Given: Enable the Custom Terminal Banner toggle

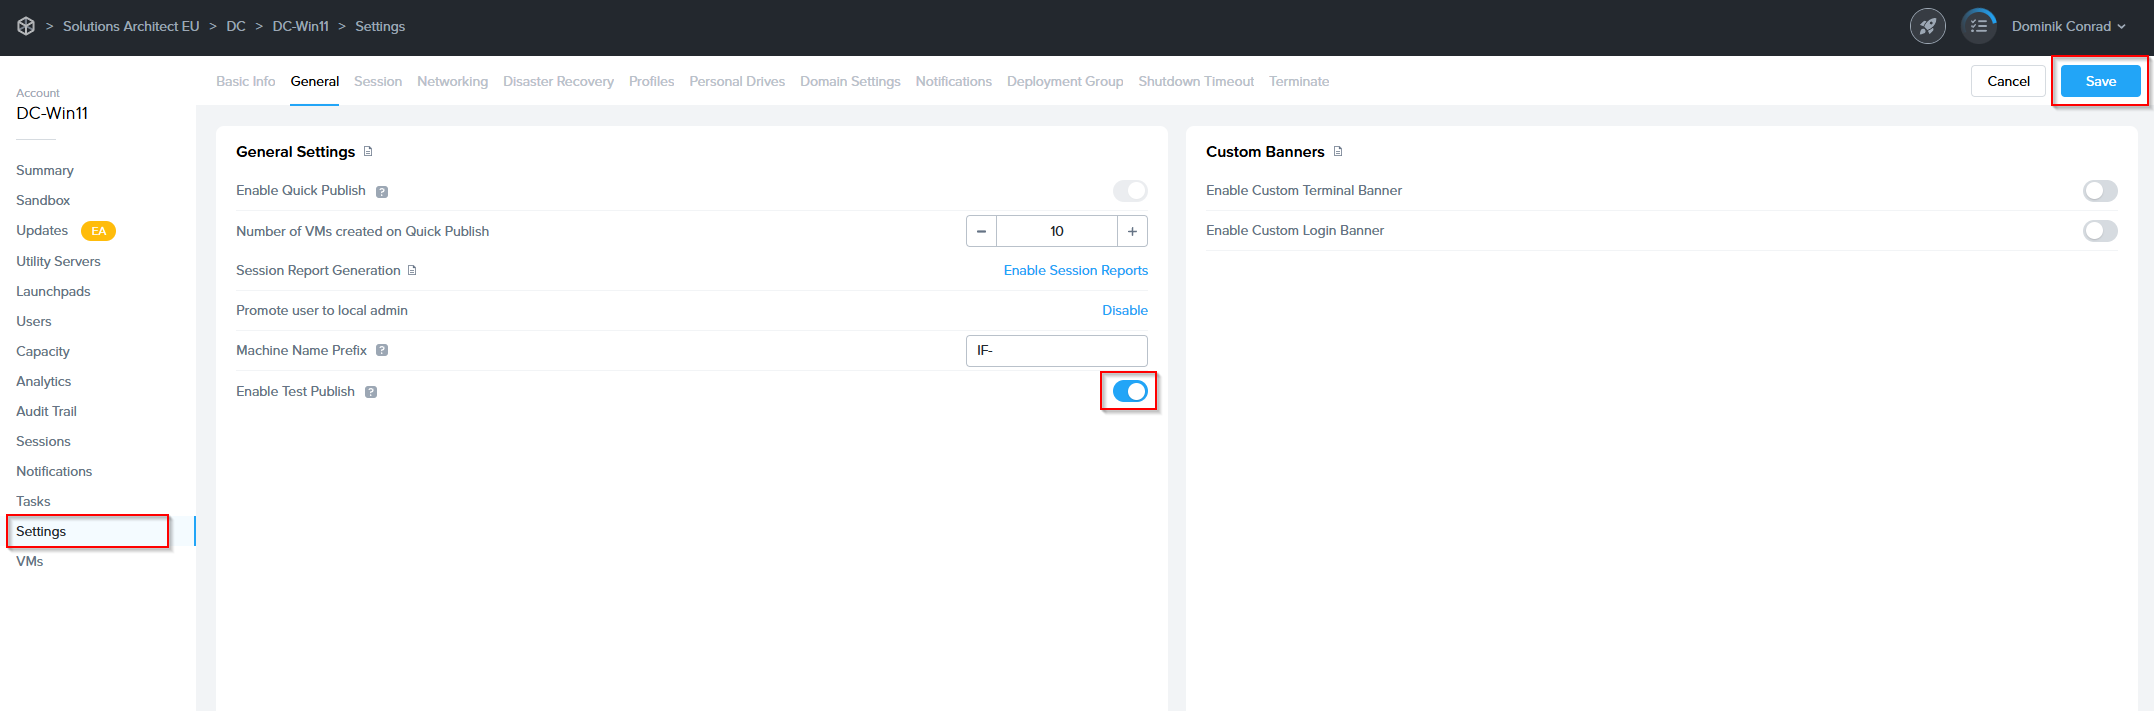Looking at the screenshot, I should [x=2099, y=191].
